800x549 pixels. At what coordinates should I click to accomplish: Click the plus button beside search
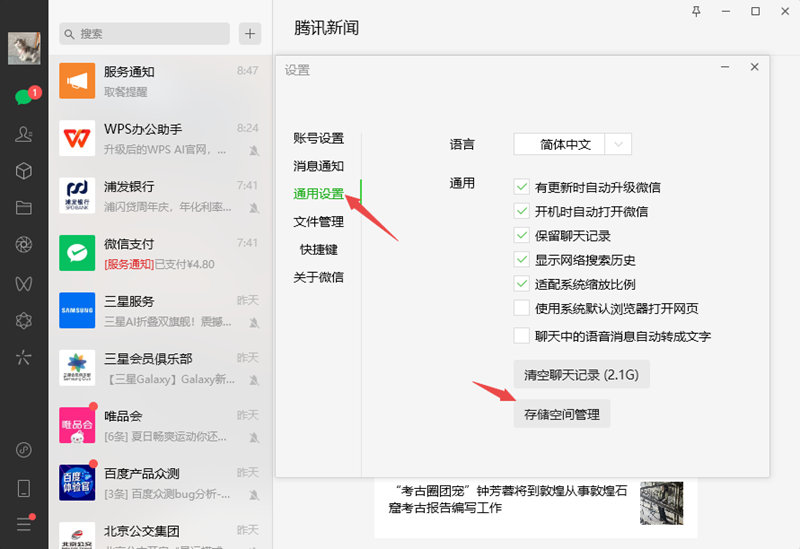250,34
